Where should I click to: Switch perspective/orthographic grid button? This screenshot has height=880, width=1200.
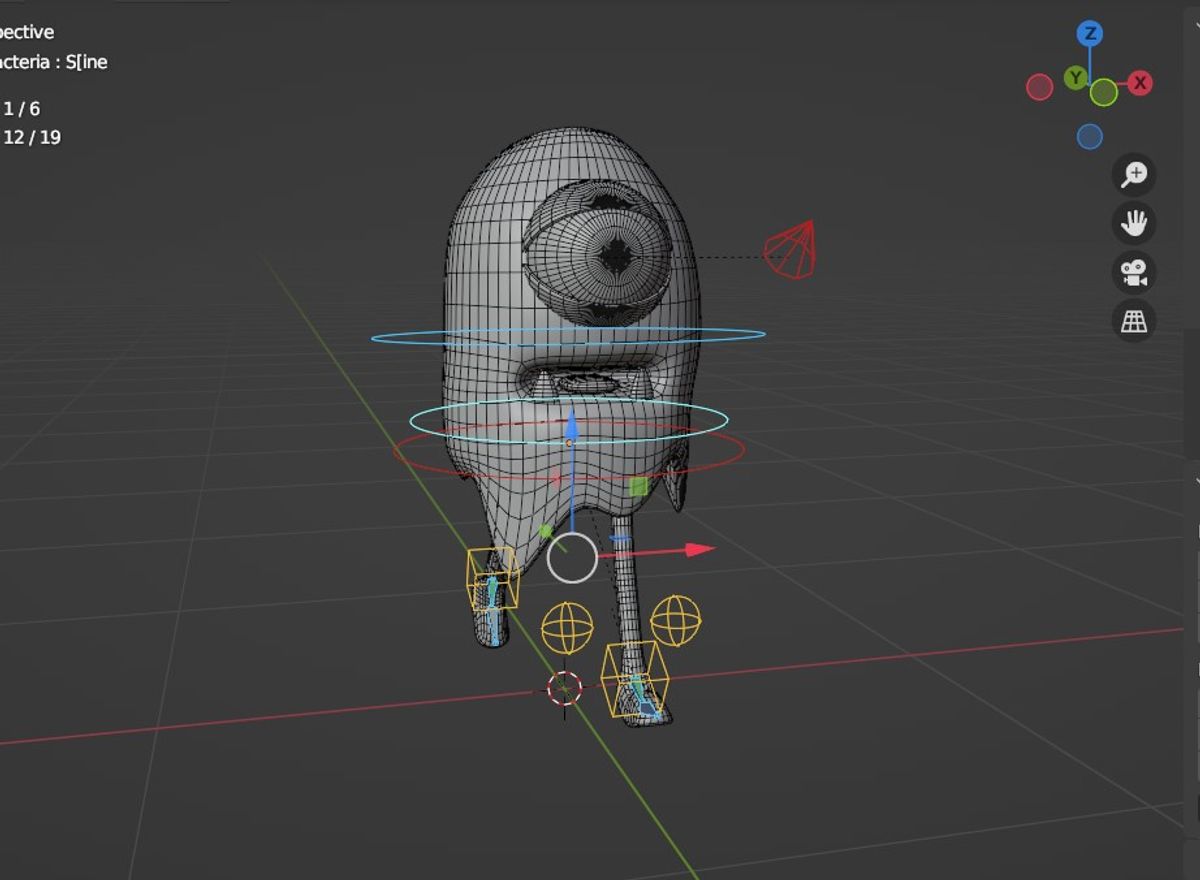pyautogui.click(x=1134, y=321)
